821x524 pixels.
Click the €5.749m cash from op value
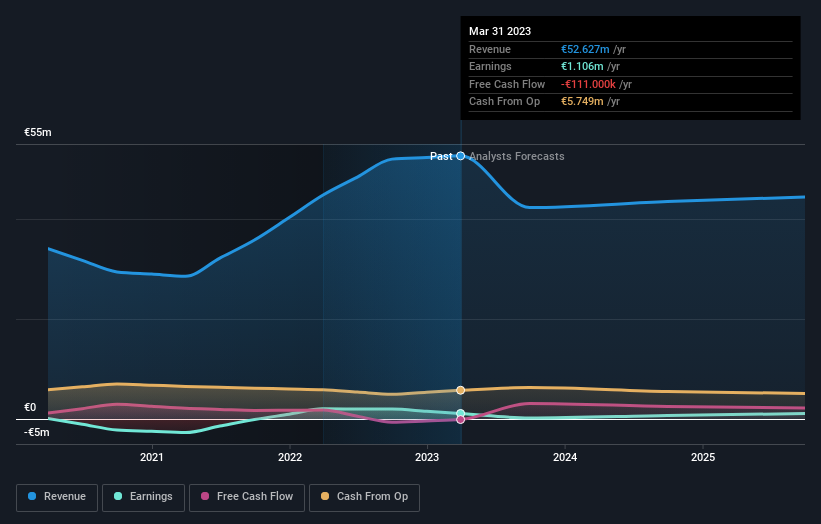(x=582, y=102)
